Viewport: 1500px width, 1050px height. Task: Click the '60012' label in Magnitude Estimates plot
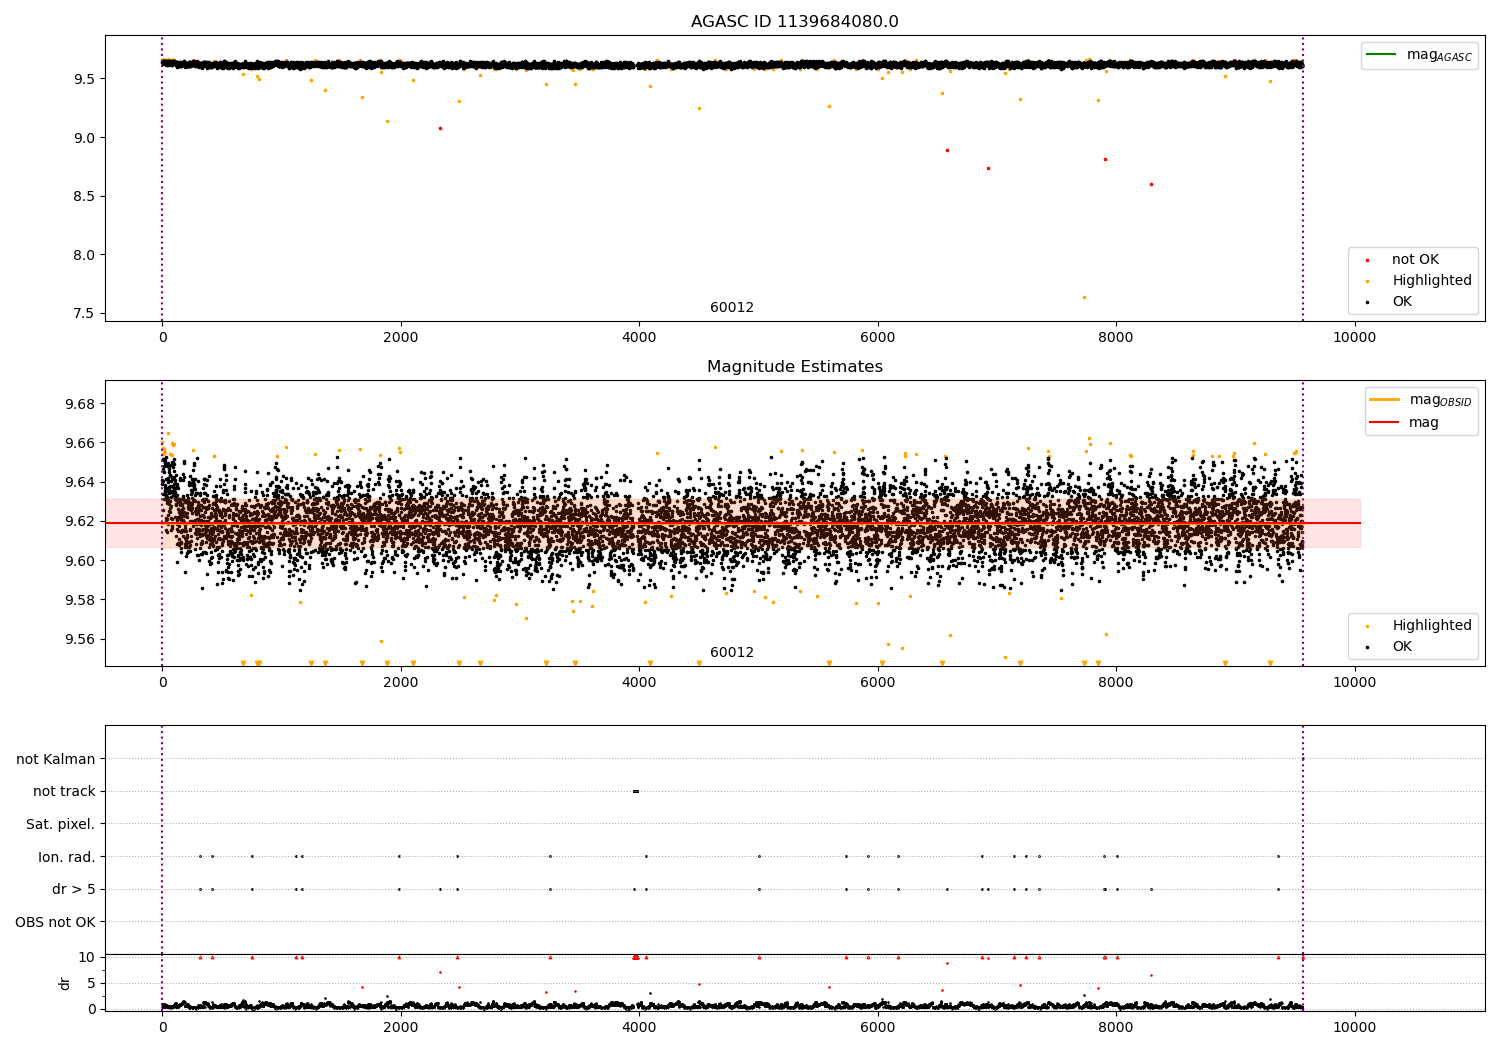point(732,653)
